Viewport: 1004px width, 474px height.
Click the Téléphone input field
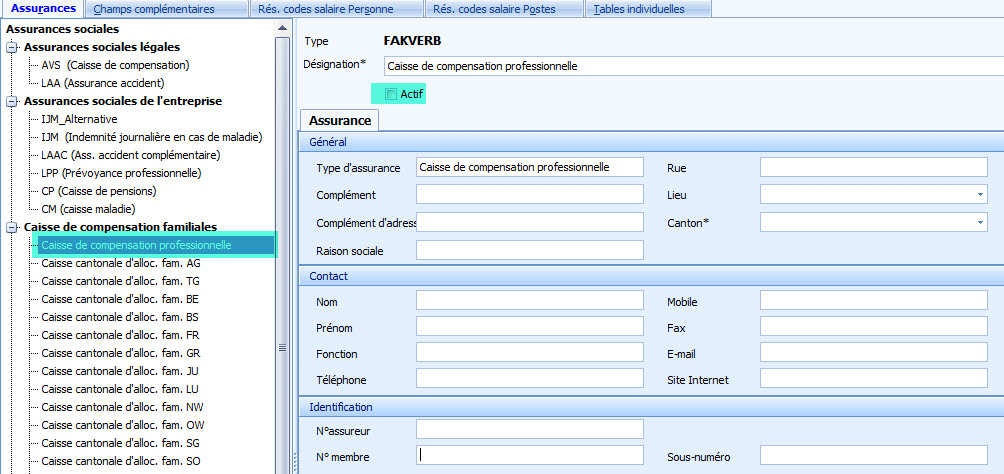(x=530, y=379)
